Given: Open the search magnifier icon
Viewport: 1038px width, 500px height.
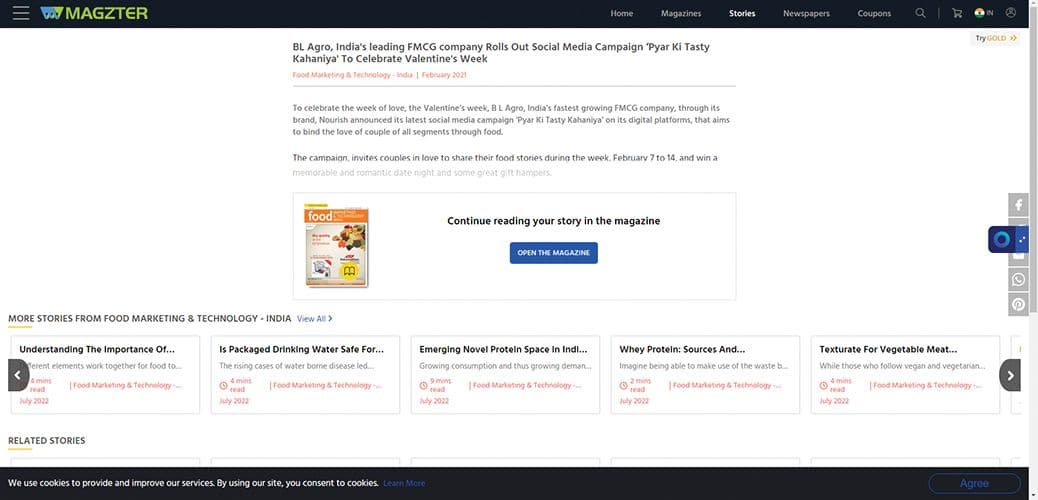Looking at the screenshot, I should coord(920,13).
